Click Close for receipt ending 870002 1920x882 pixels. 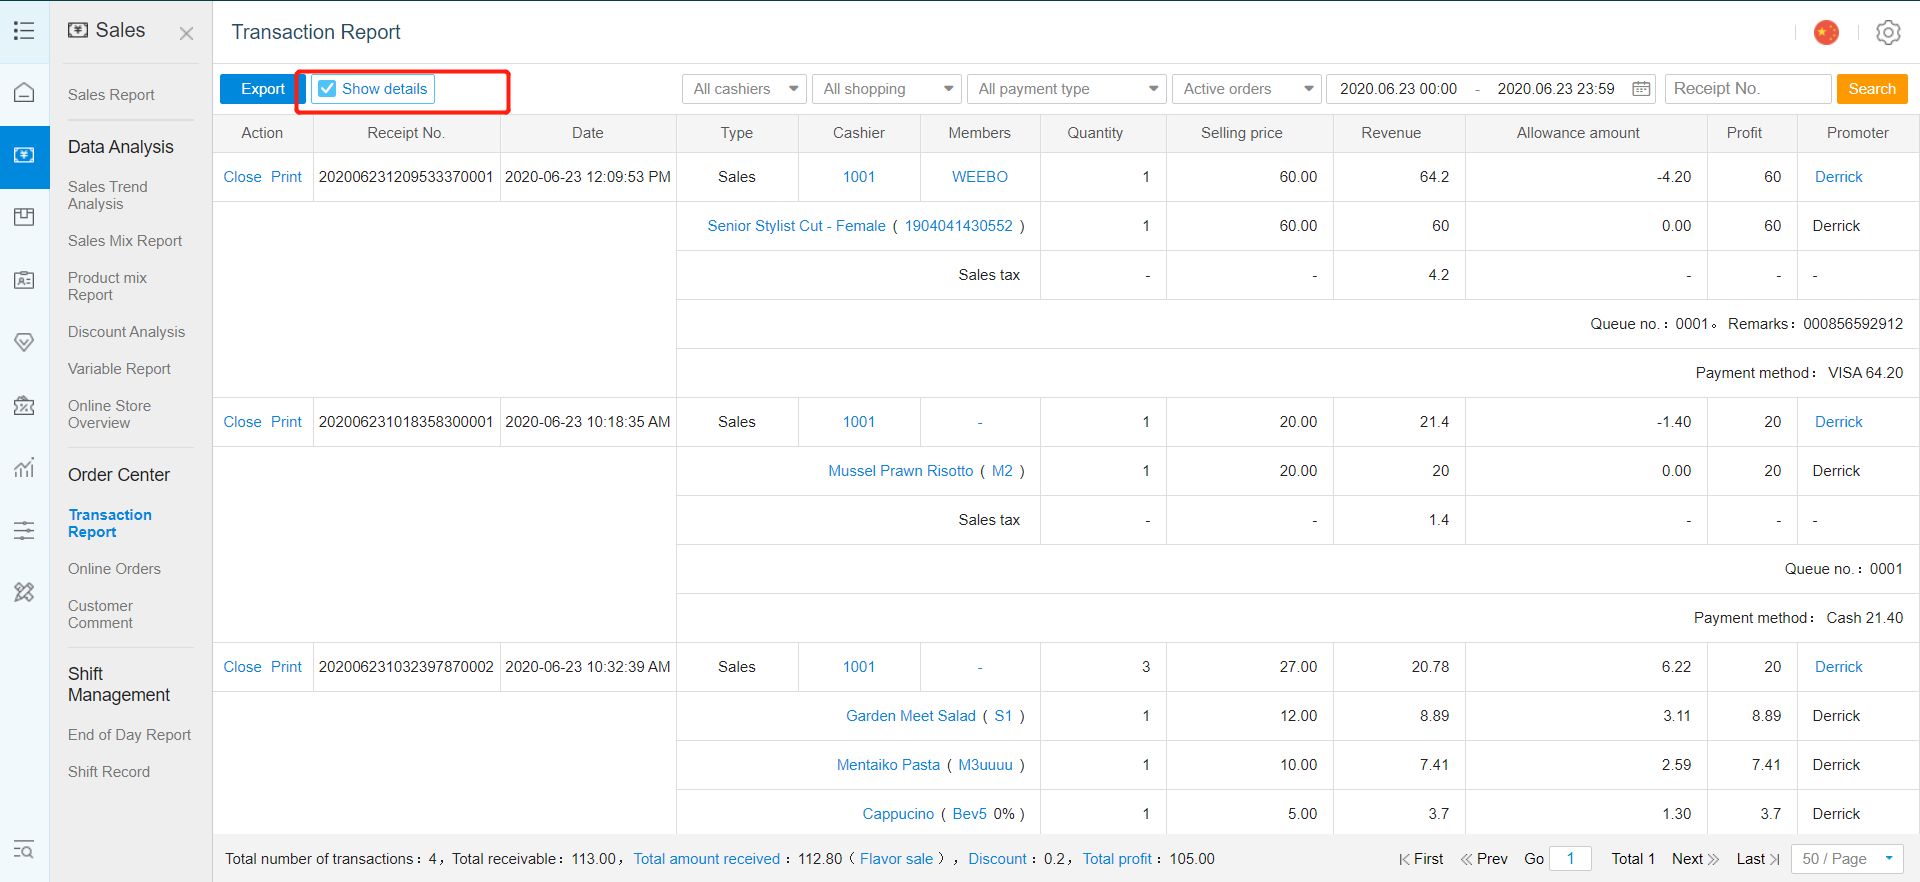242,667
